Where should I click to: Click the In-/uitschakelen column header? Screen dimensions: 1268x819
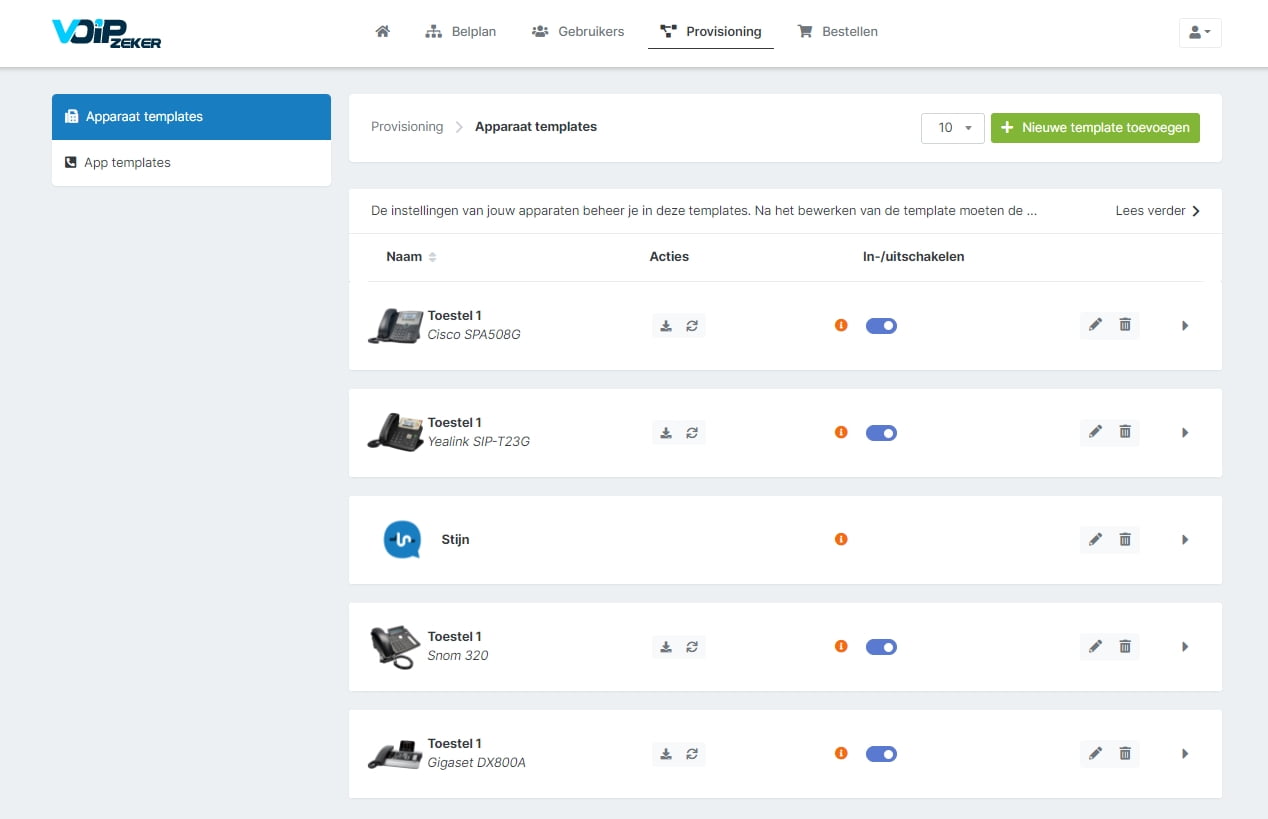click(x=913, y=257)
